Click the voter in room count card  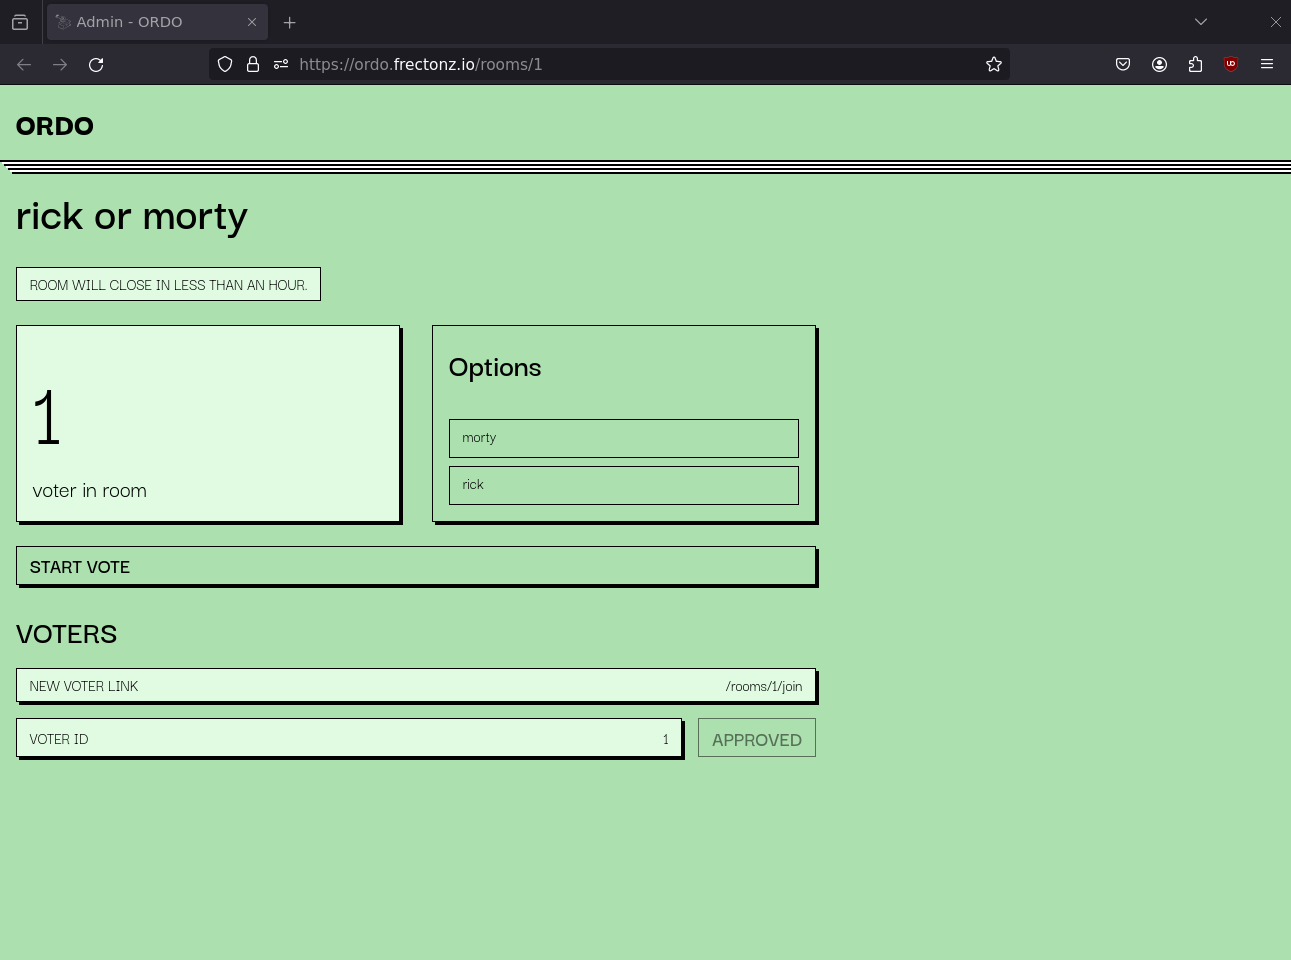click(208, 423)
